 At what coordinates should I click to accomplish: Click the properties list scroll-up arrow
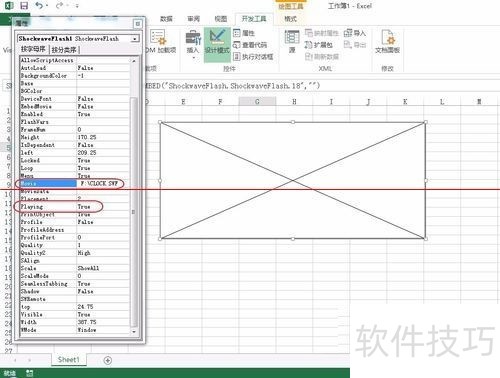coord(134,61)
